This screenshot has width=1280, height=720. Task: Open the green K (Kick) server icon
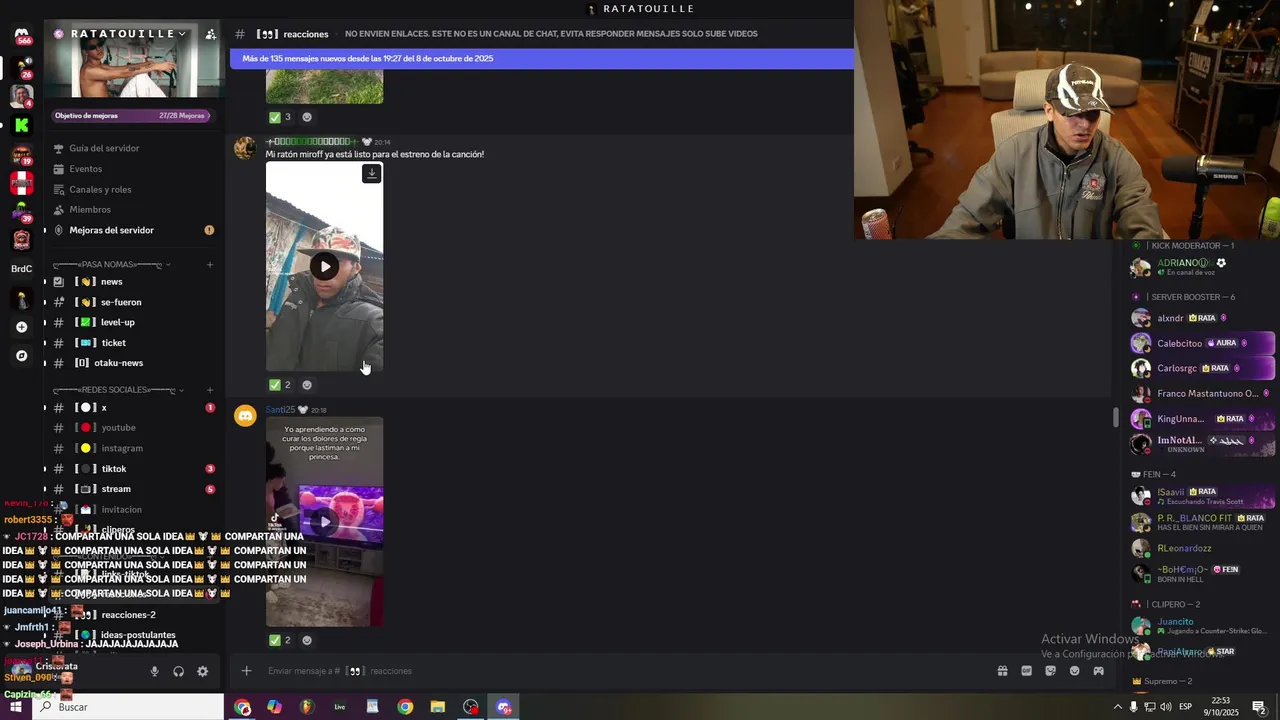pos(21,125)
